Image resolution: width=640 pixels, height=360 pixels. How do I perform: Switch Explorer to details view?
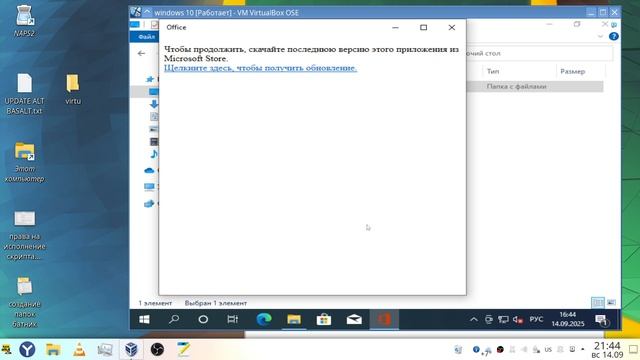pos(598,302)
